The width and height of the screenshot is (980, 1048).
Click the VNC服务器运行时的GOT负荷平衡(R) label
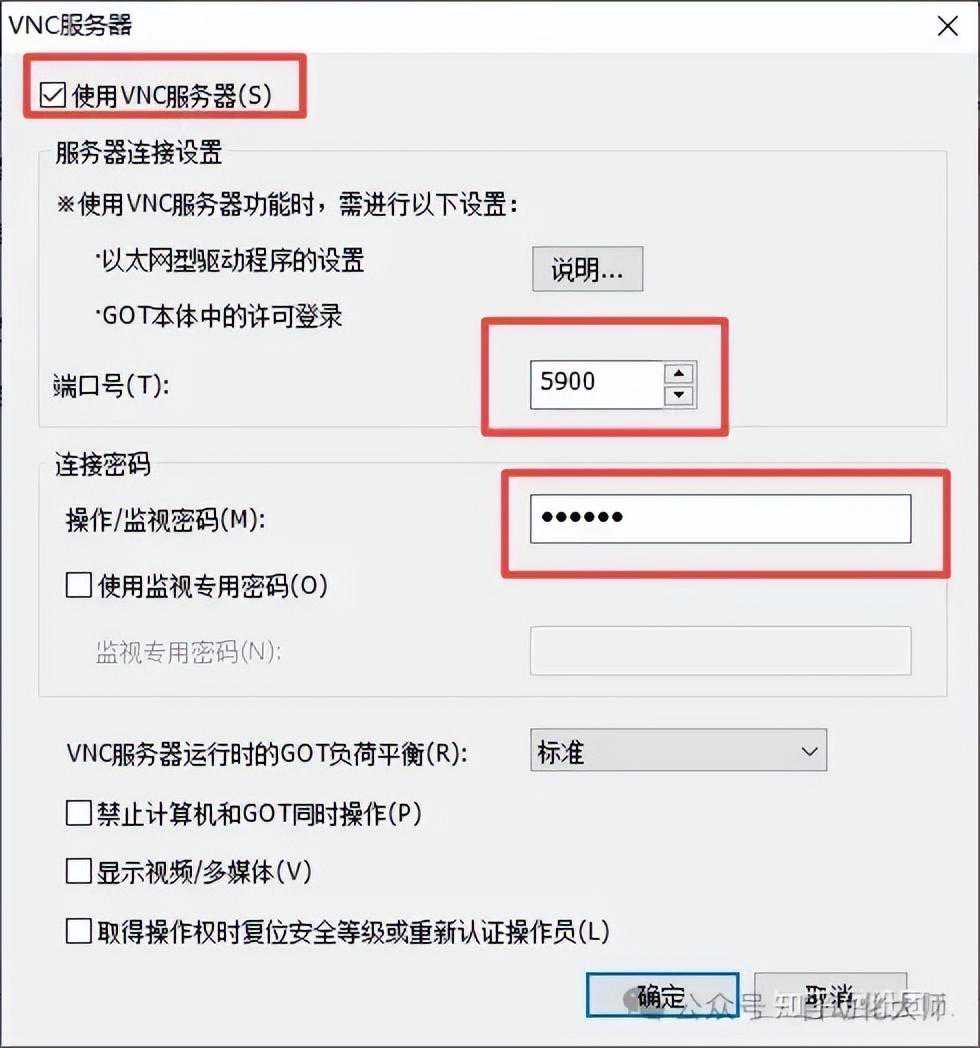click(267, 753)
